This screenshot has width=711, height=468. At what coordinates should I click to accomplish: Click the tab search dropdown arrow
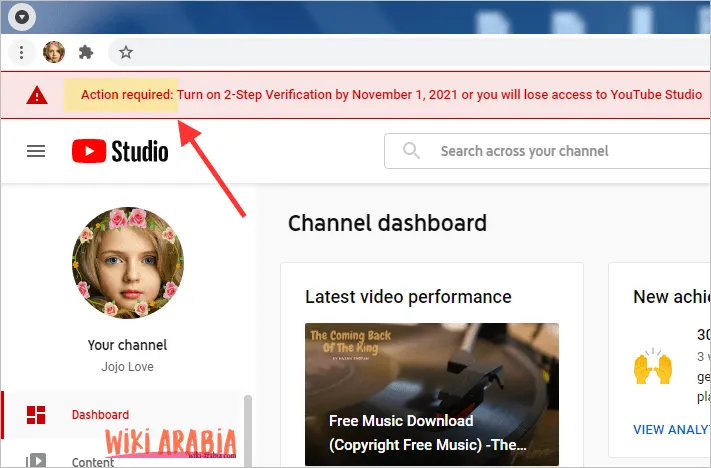pyautogui.click(x=22, y=17)
